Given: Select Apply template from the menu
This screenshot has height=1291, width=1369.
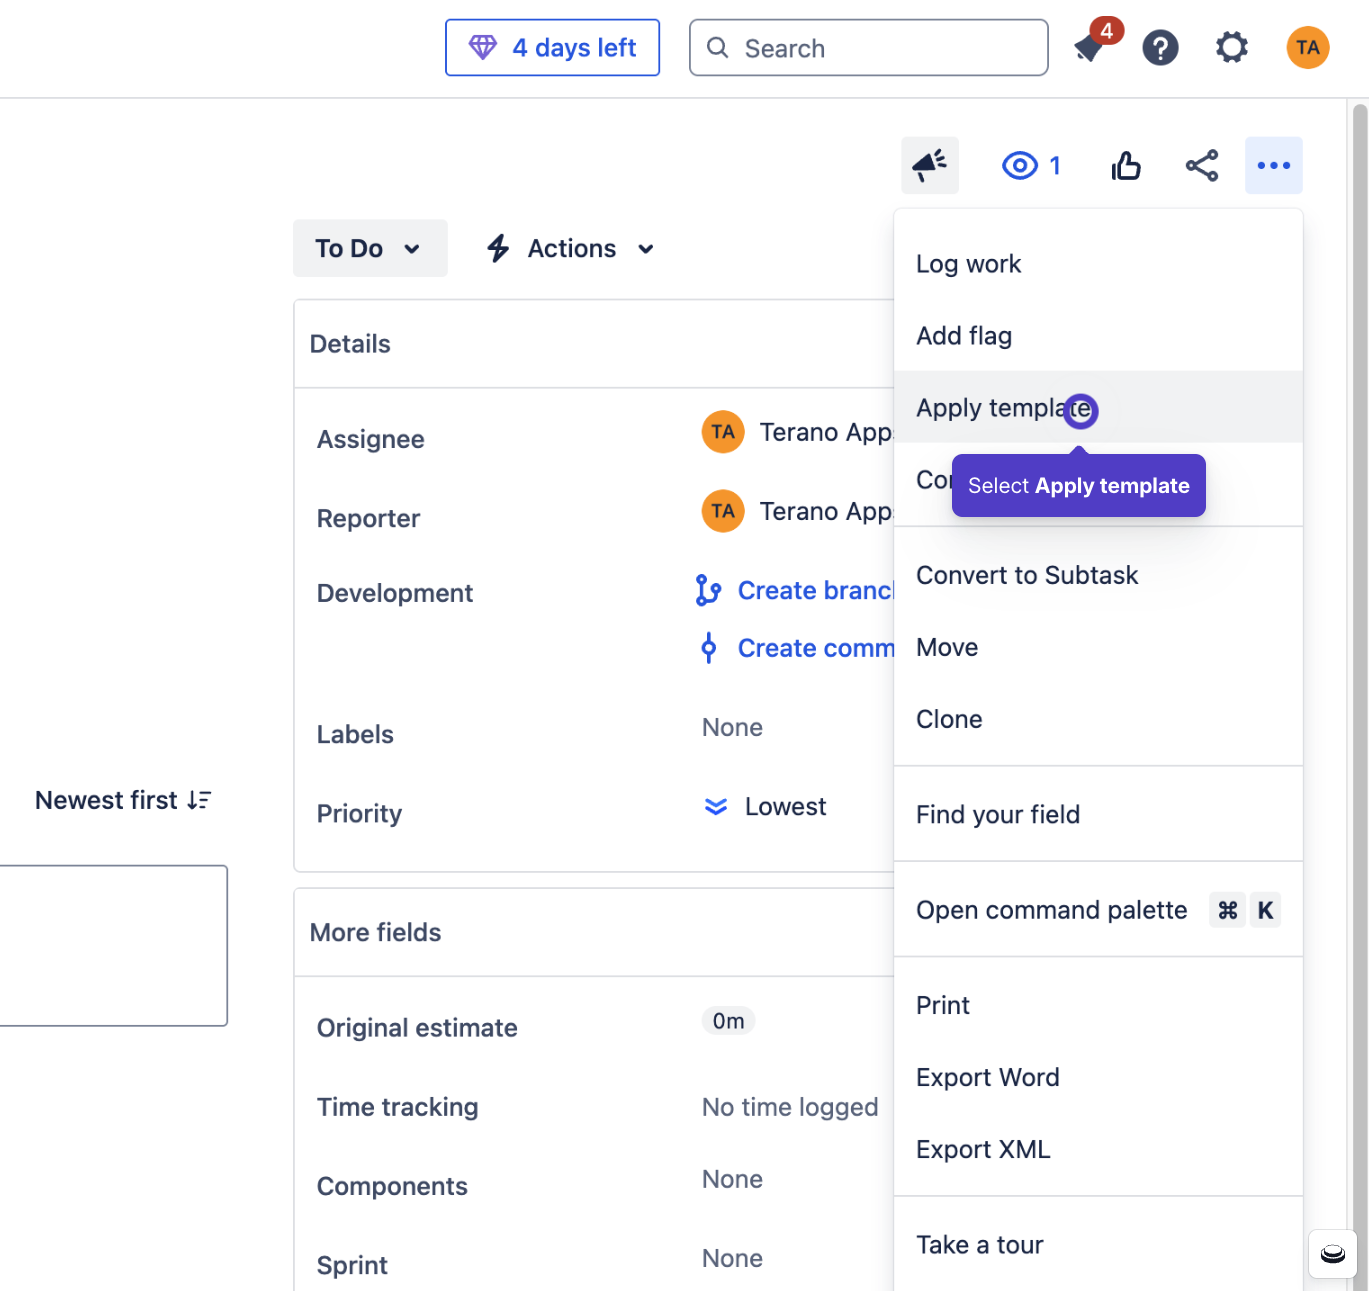Looking at the screenshot, I should coord(1002,407).
